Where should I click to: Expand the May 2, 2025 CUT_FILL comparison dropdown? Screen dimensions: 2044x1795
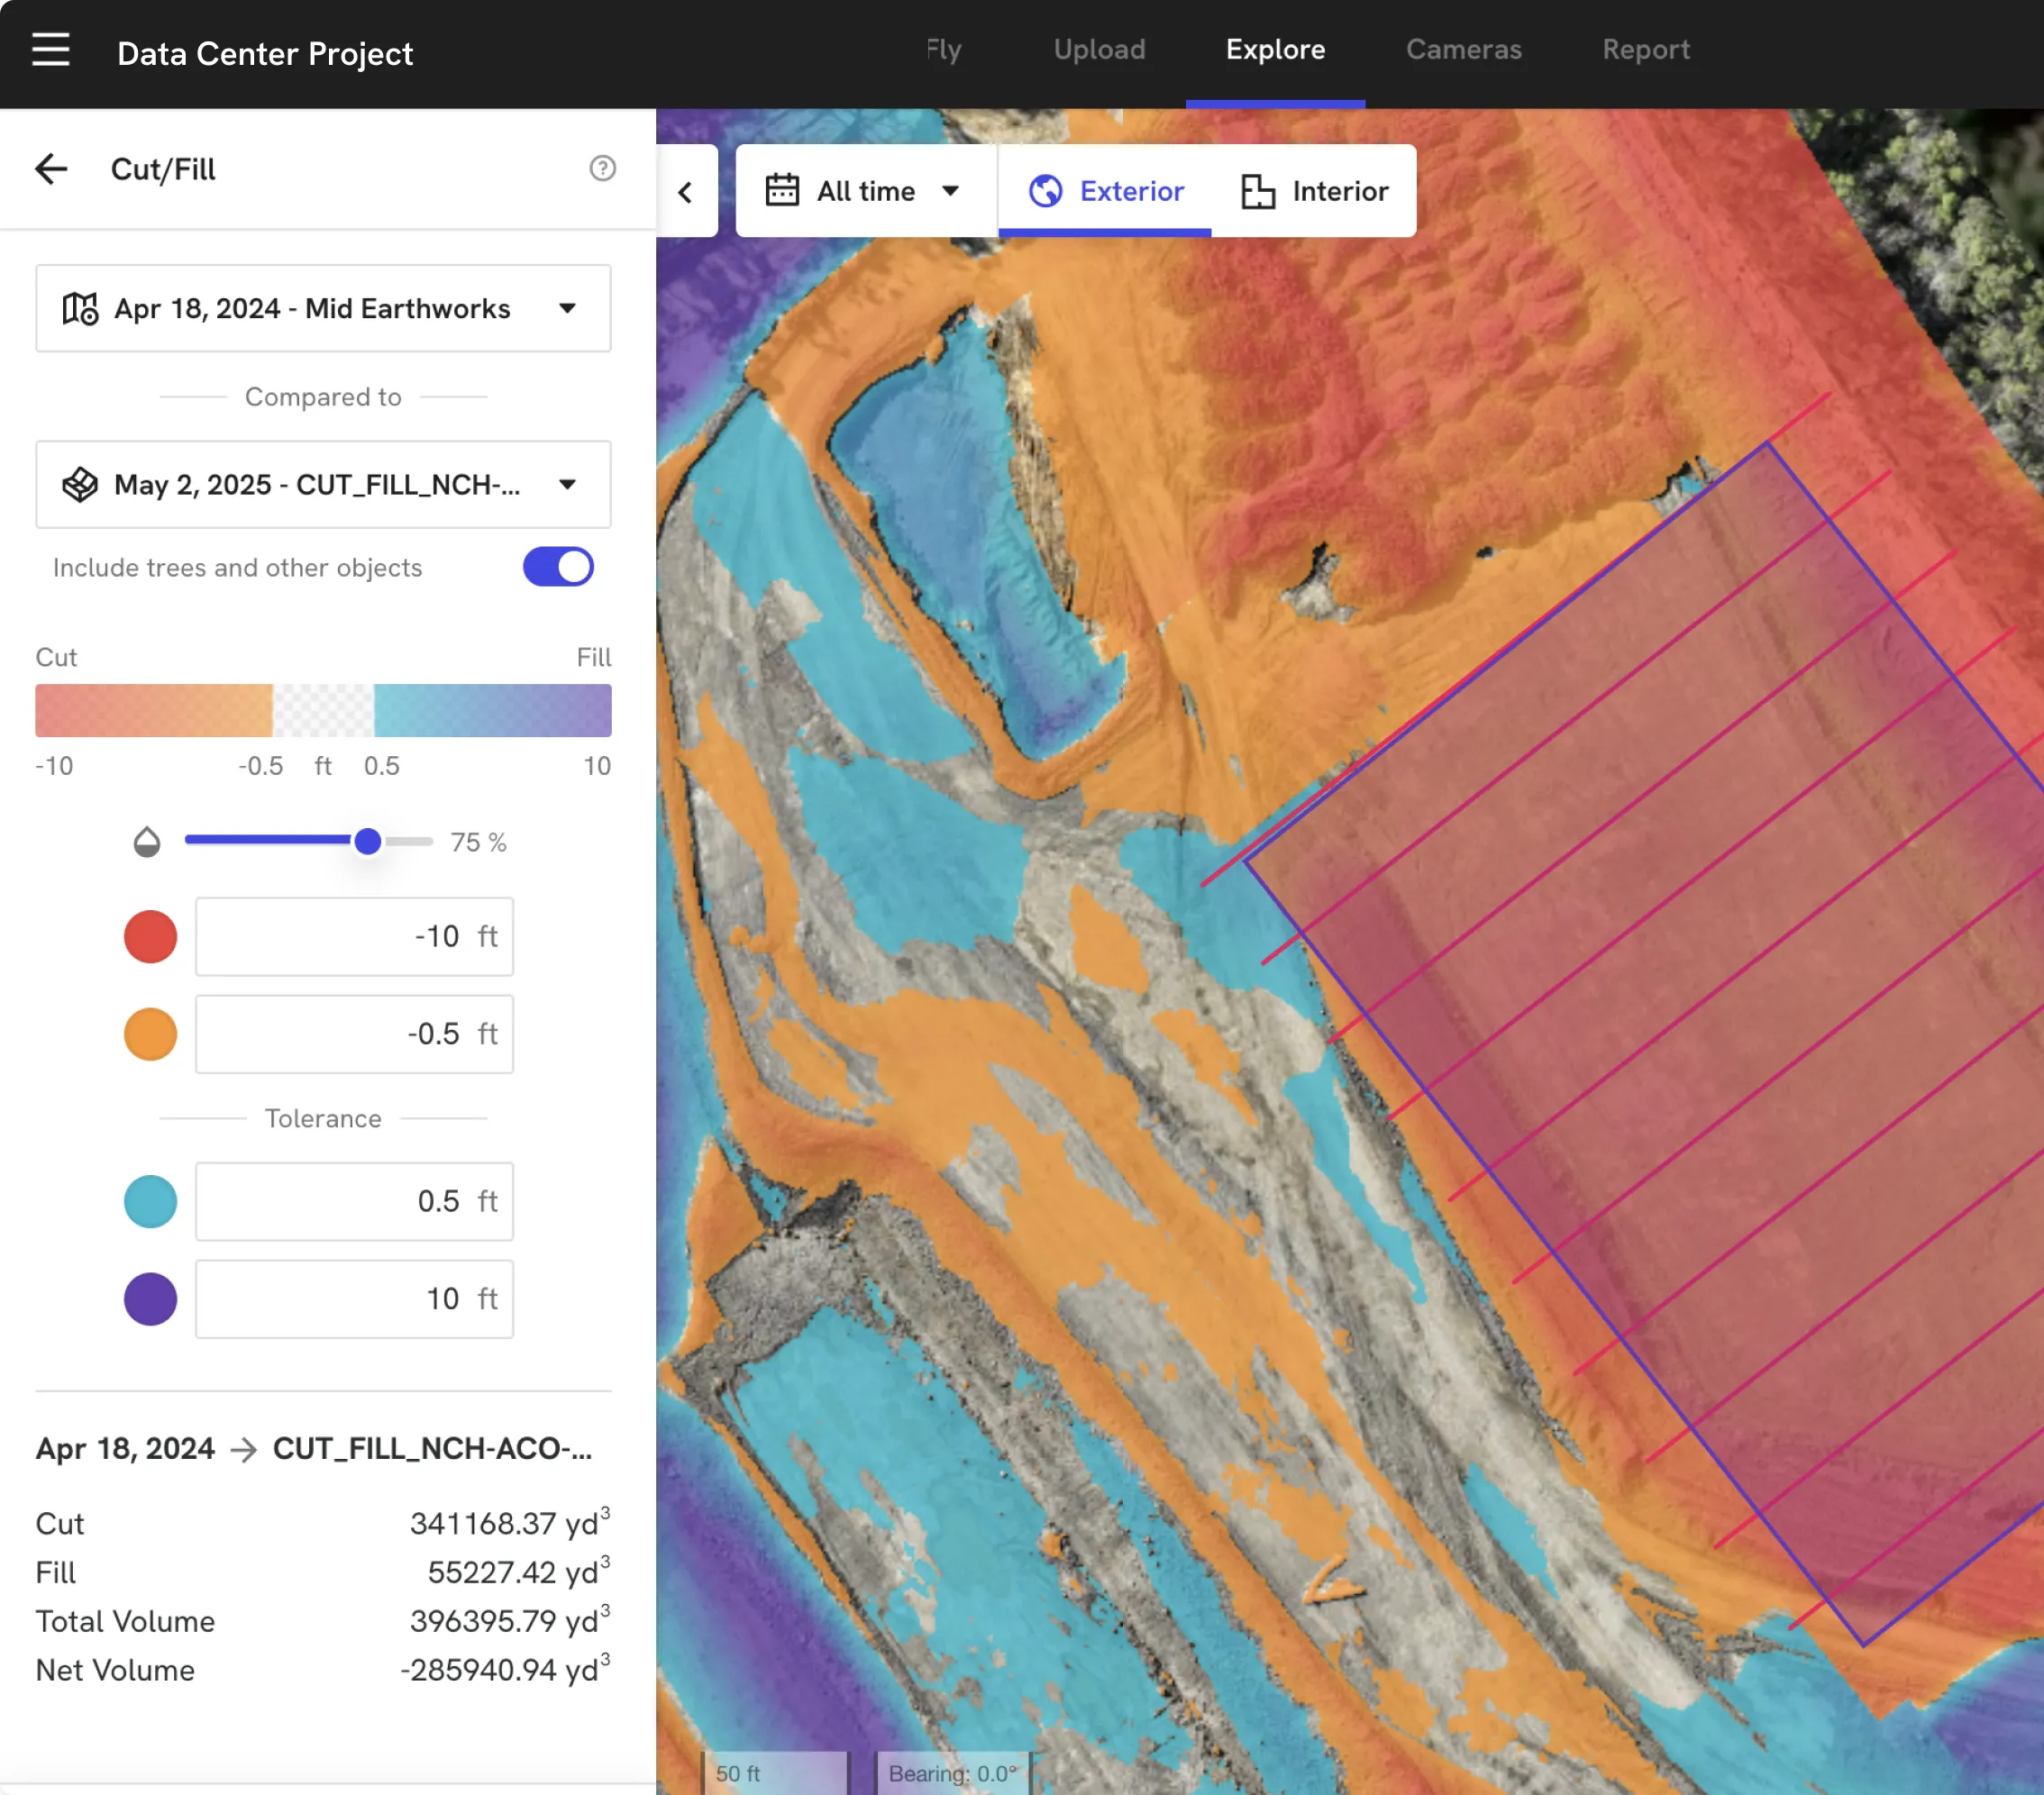(x=567, y=484)
